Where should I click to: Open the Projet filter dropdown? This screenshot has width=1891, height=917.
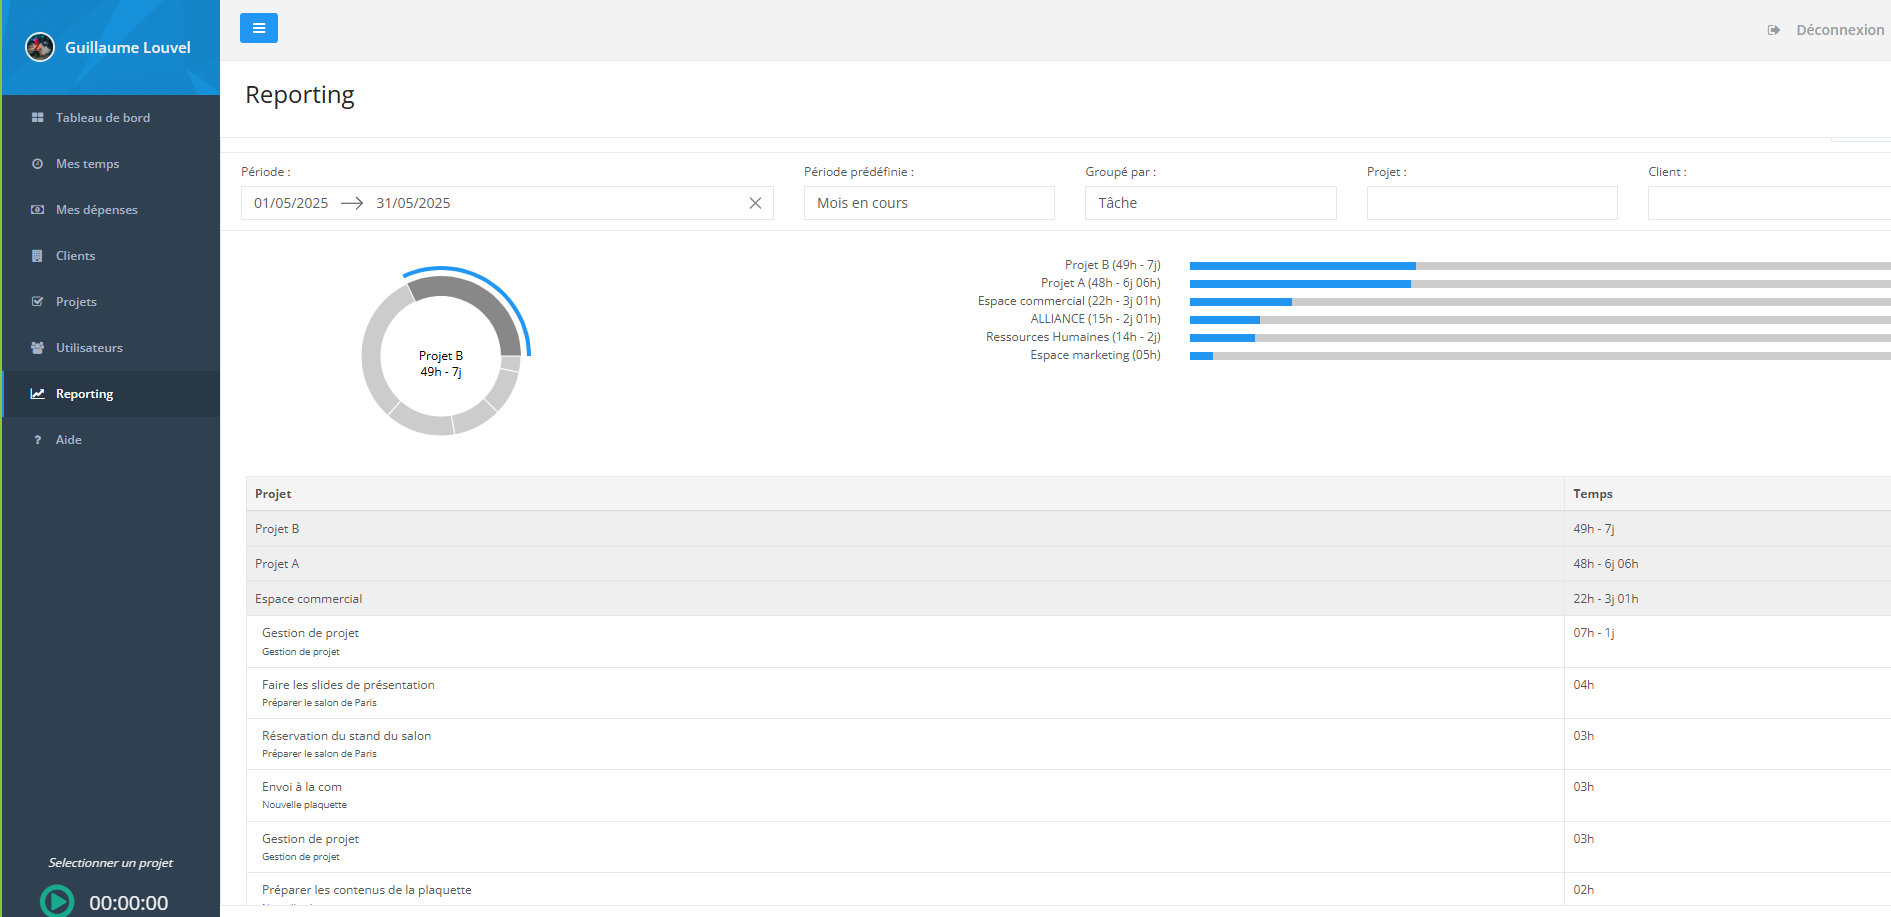1491,203
